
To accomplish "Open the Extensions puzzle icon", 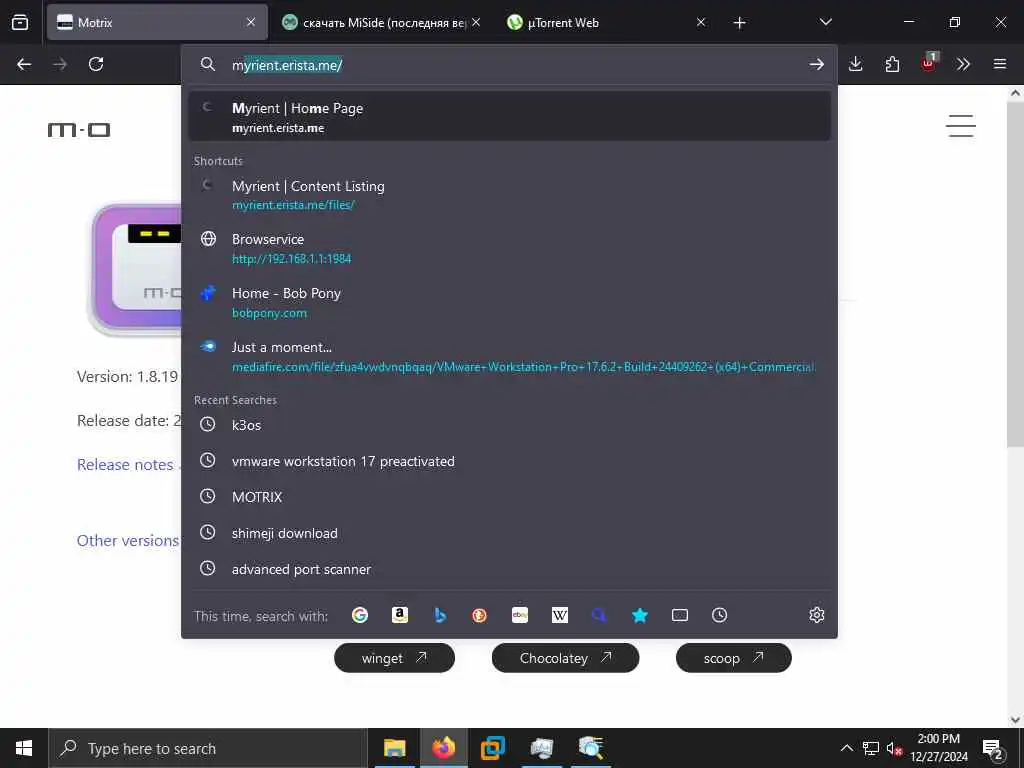I will coord(892,64).
